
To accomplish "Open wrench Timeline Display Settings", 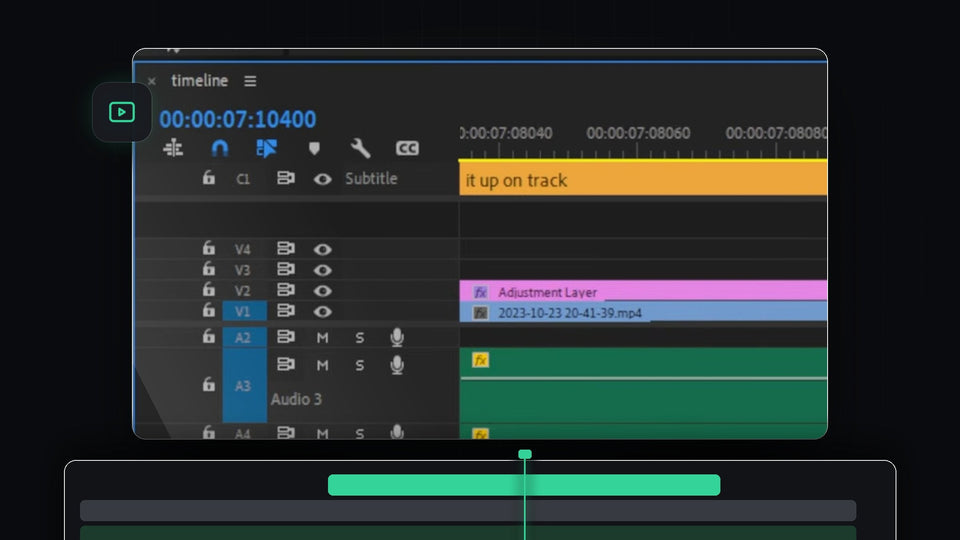I will pyautogui.click(x=360, y=148).
